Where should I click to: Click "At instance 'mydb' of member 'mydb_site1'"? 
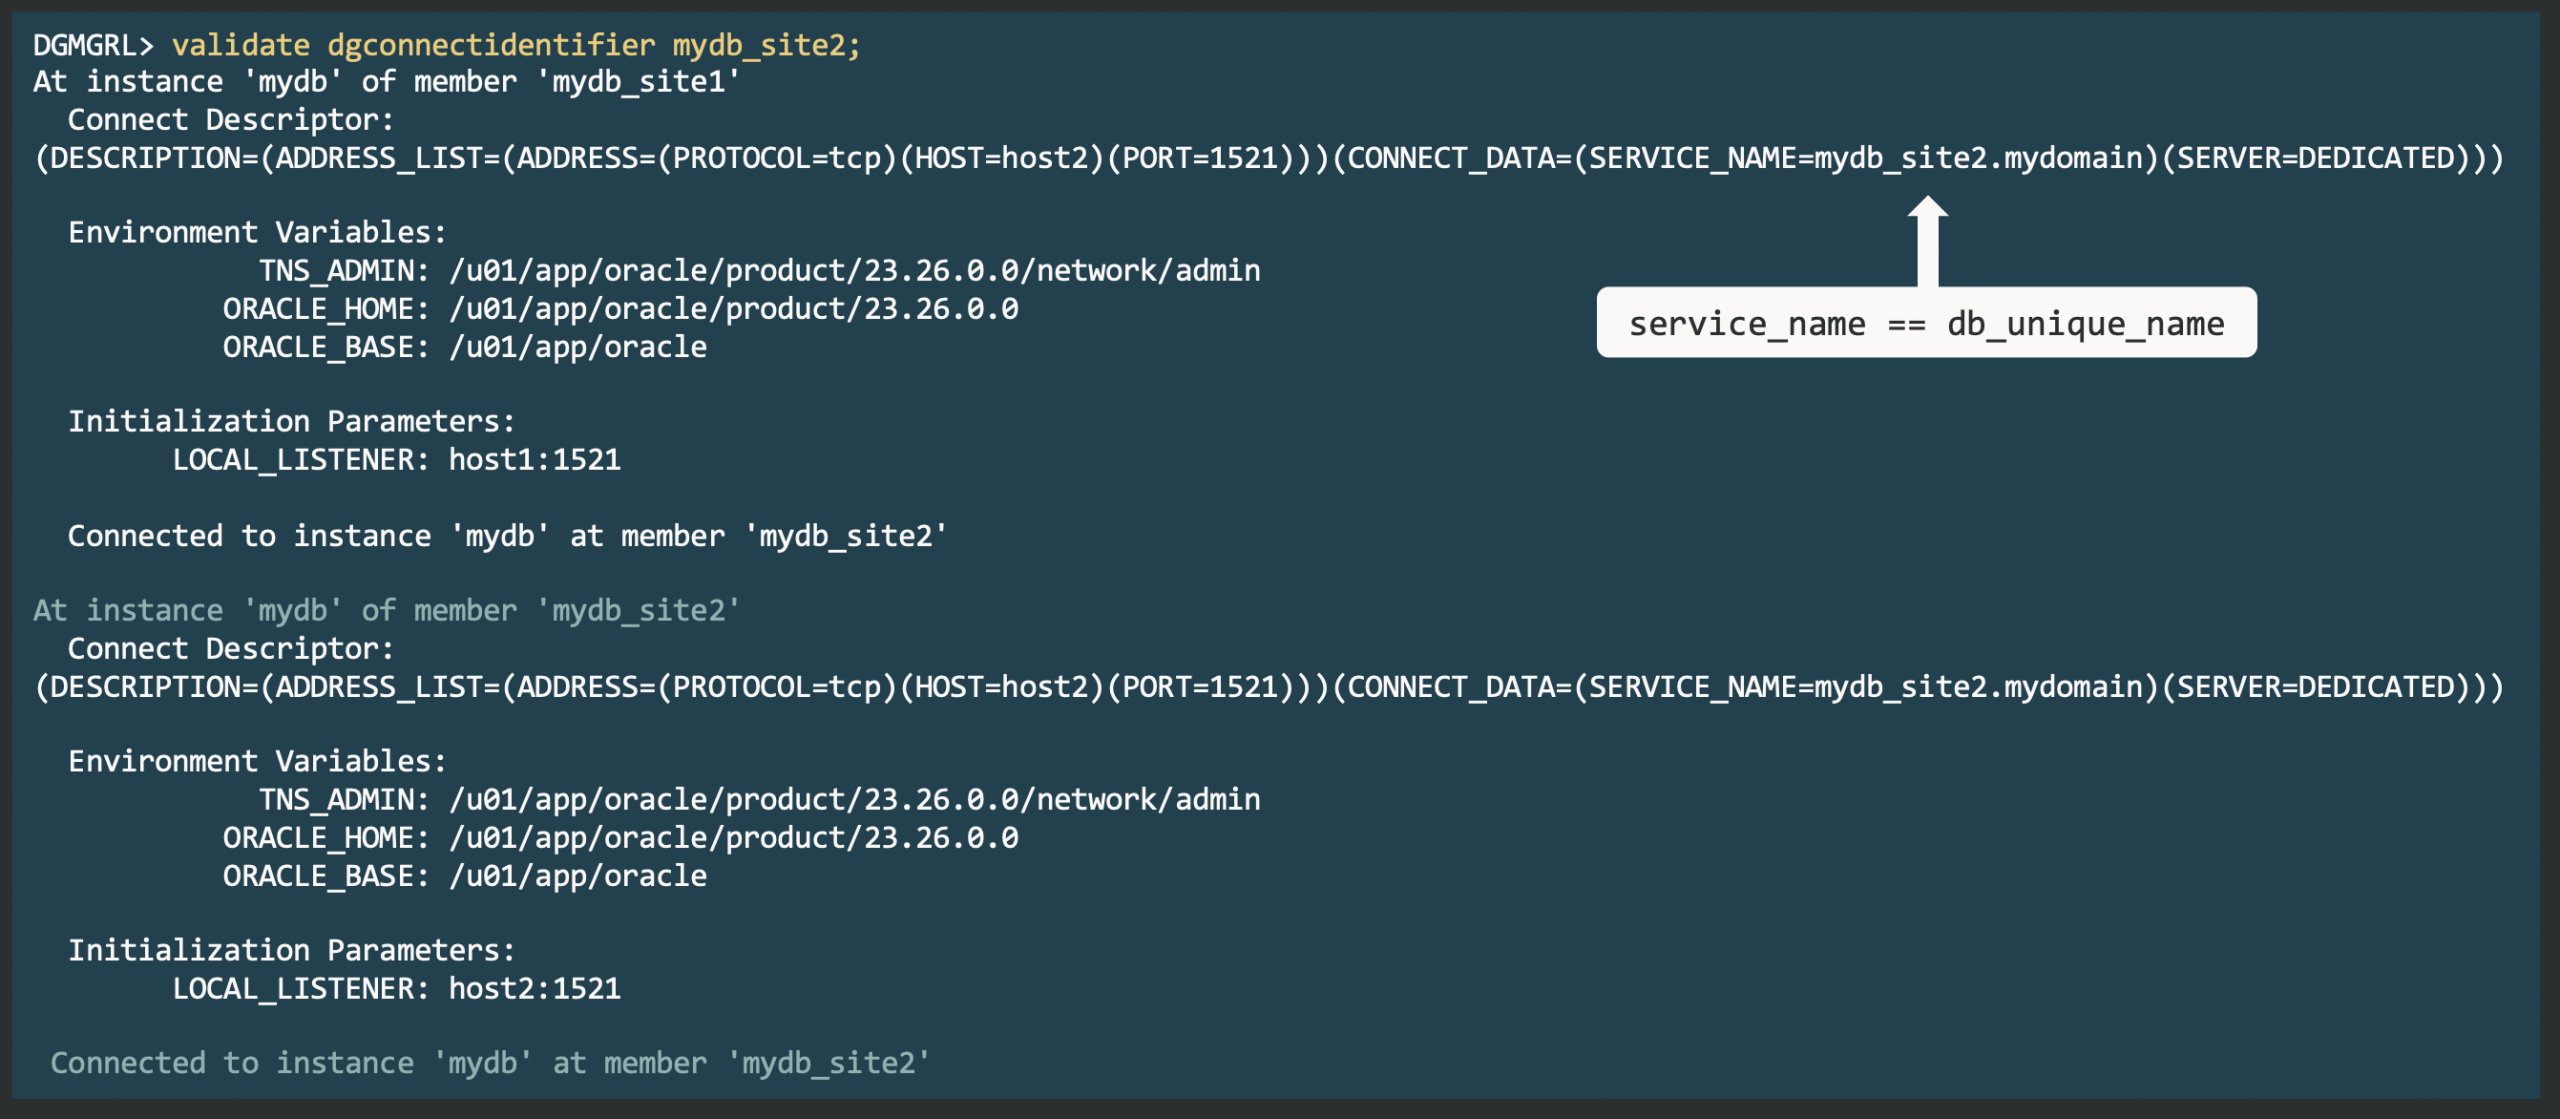[386, 82]
